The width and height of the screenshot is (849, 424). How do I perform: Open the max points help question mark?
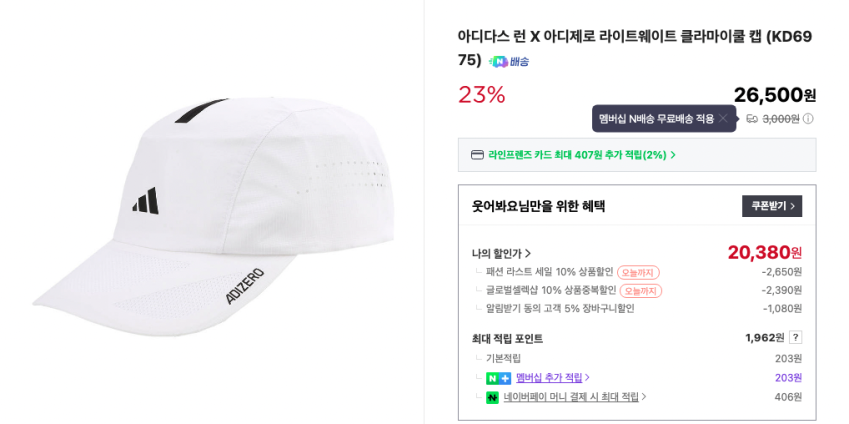click(x=795, y=338)
